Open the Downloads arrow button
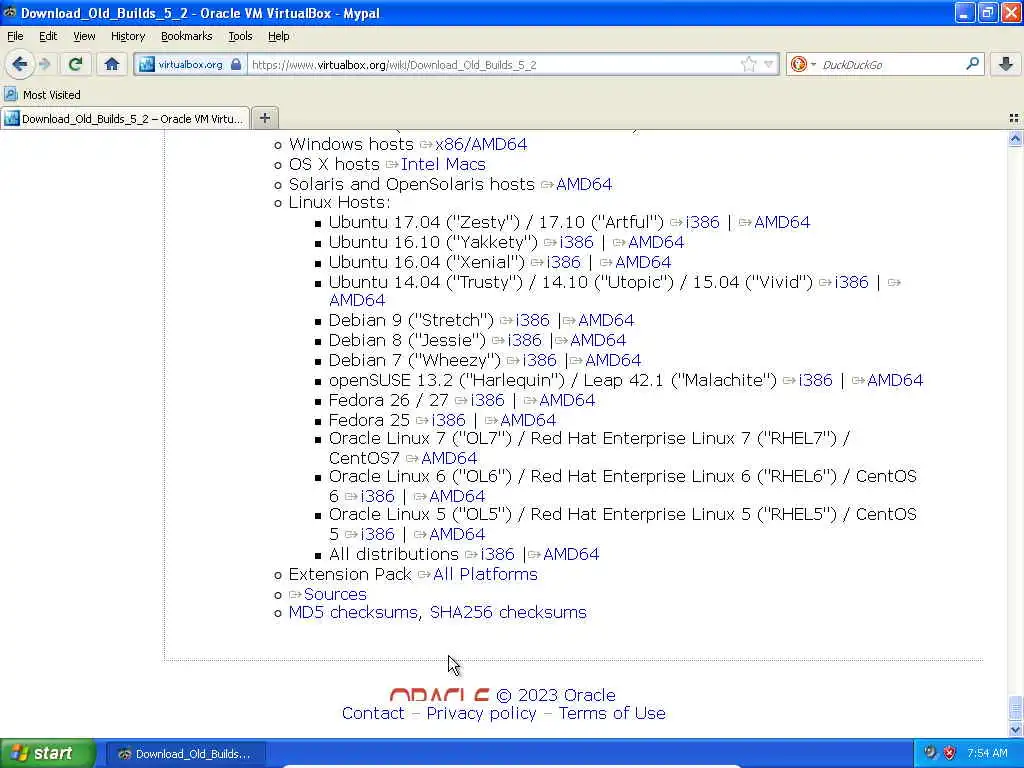This screenshot has height=768, width=1024. (1006, 64)
